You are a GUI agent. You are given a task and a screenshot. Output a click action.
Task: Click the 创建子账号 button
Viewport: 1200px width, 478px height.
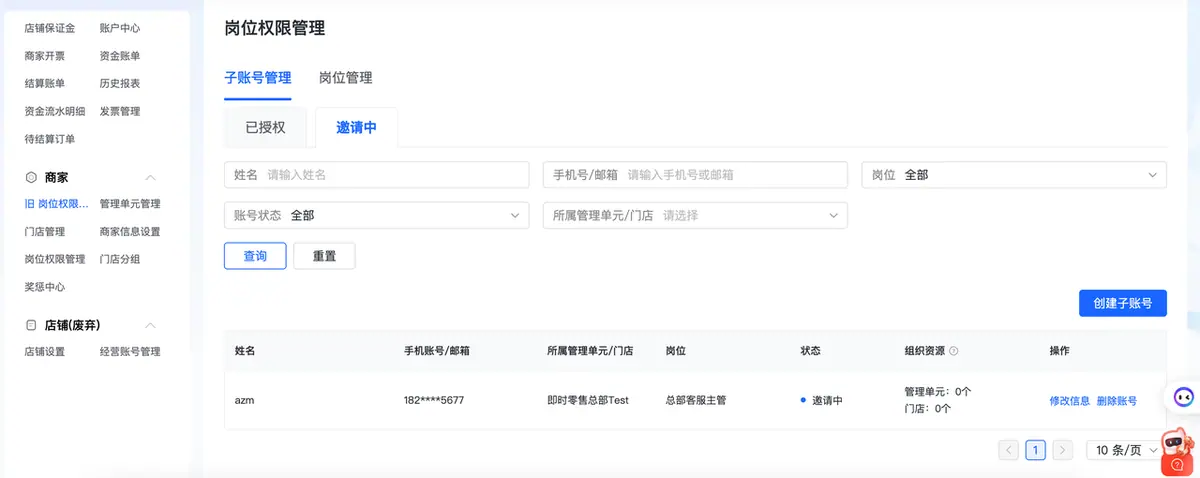coord(1123,304)
